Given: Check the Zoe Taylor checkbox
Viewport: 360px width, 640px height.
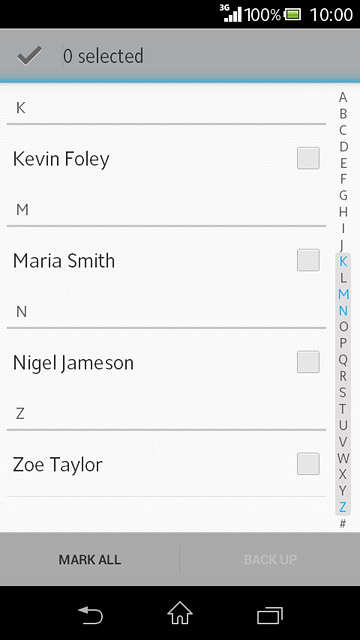Looking at the screenshot, I should coord(308,464).
